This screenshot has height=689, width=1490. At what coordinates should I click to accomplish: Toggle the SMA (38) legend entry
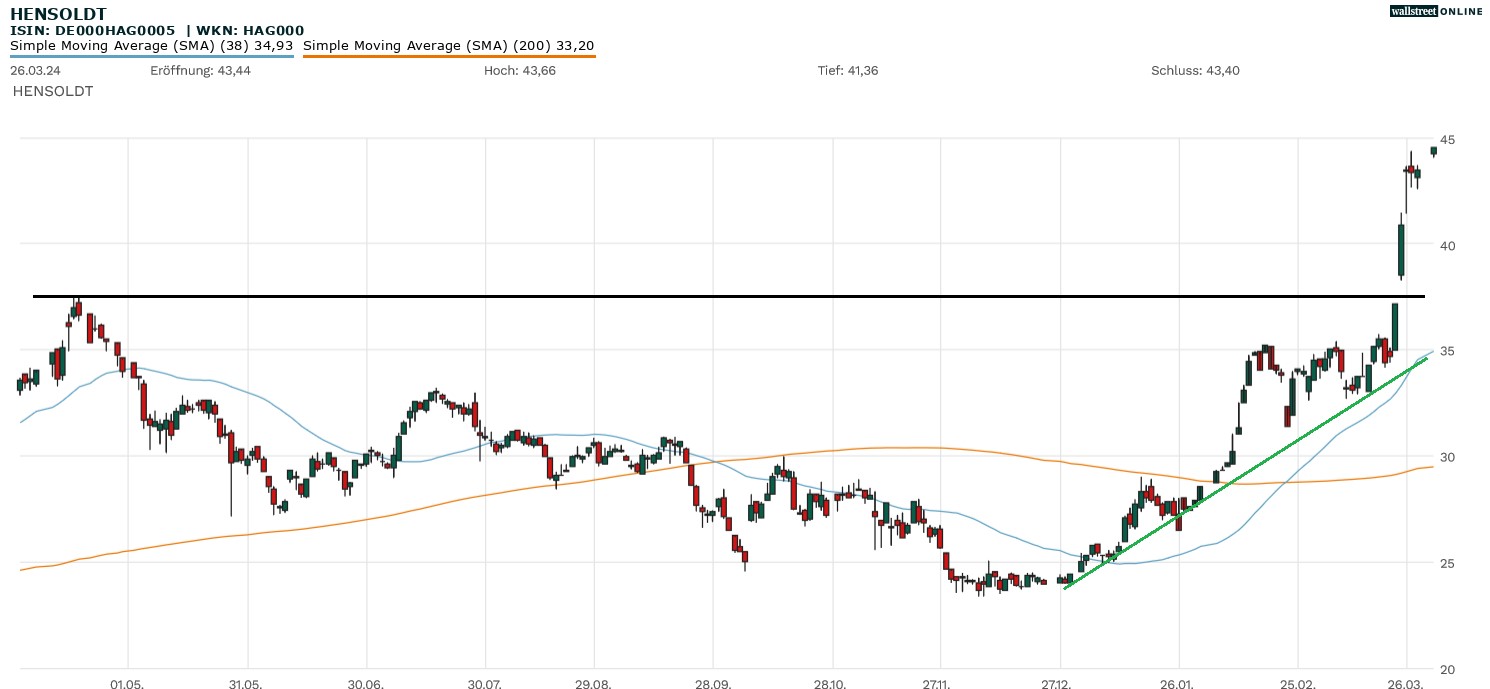(x=151, y=45)
